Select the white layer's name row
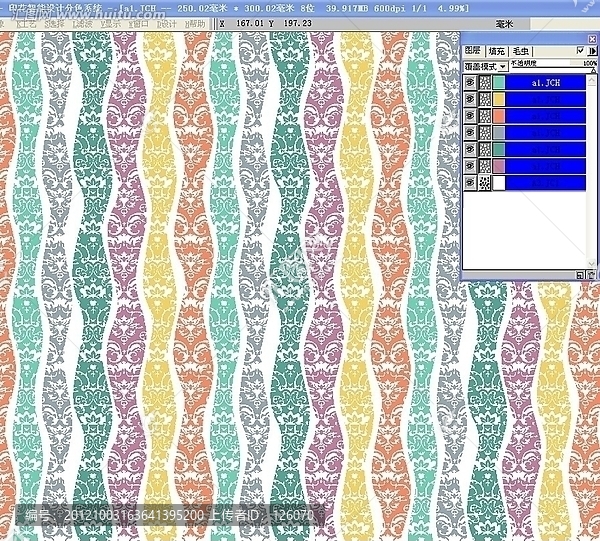Screen dimensions: 600x541 click(546, 183)
